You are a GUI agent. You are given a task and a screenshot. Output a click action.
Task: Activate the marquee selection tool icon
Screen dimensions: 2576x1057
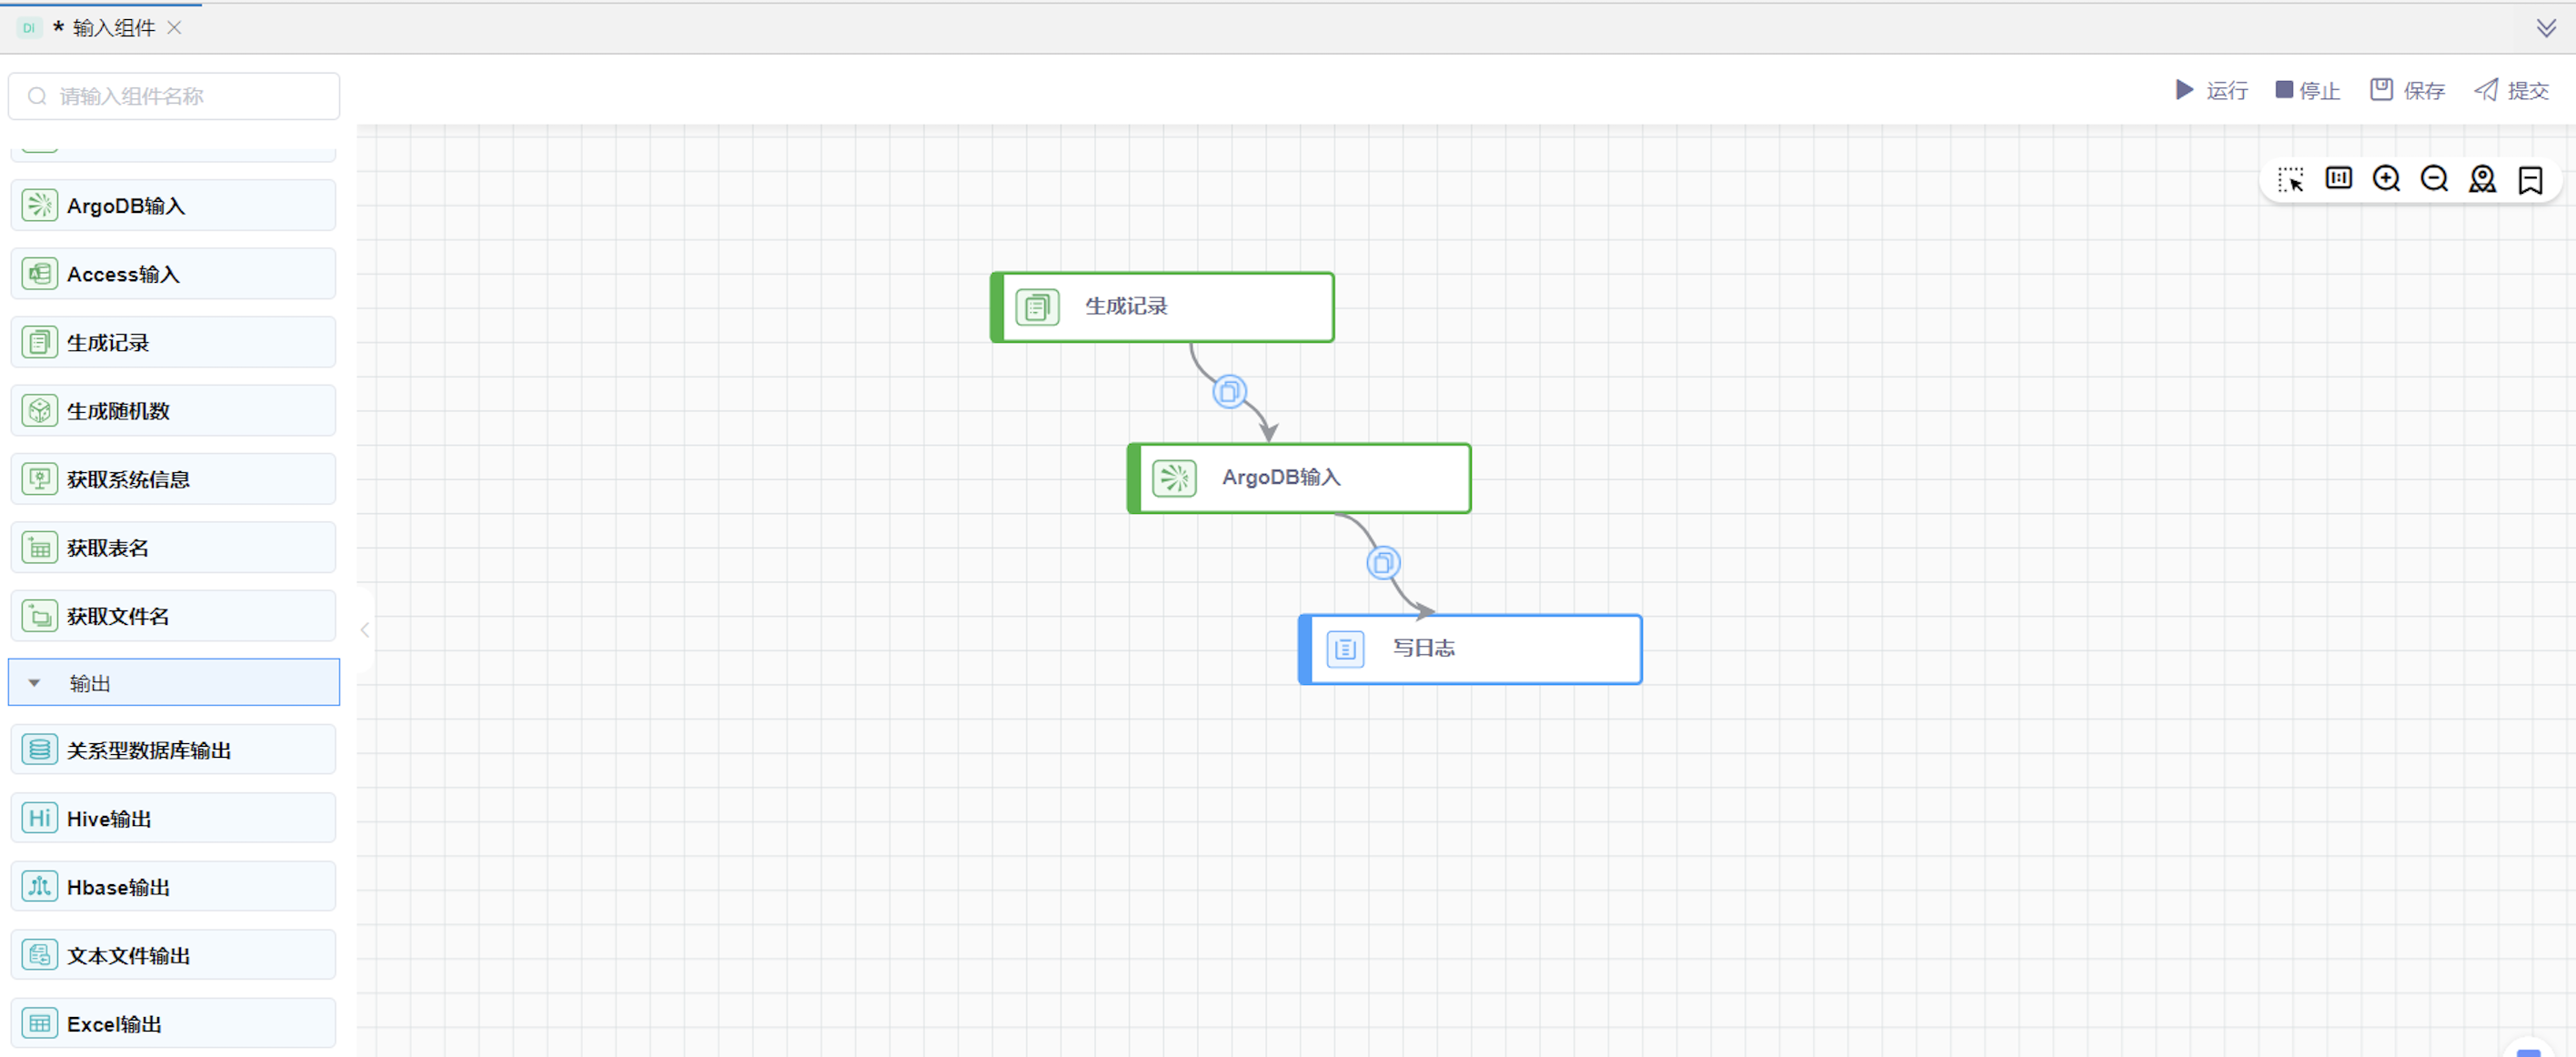[2290, 179]
